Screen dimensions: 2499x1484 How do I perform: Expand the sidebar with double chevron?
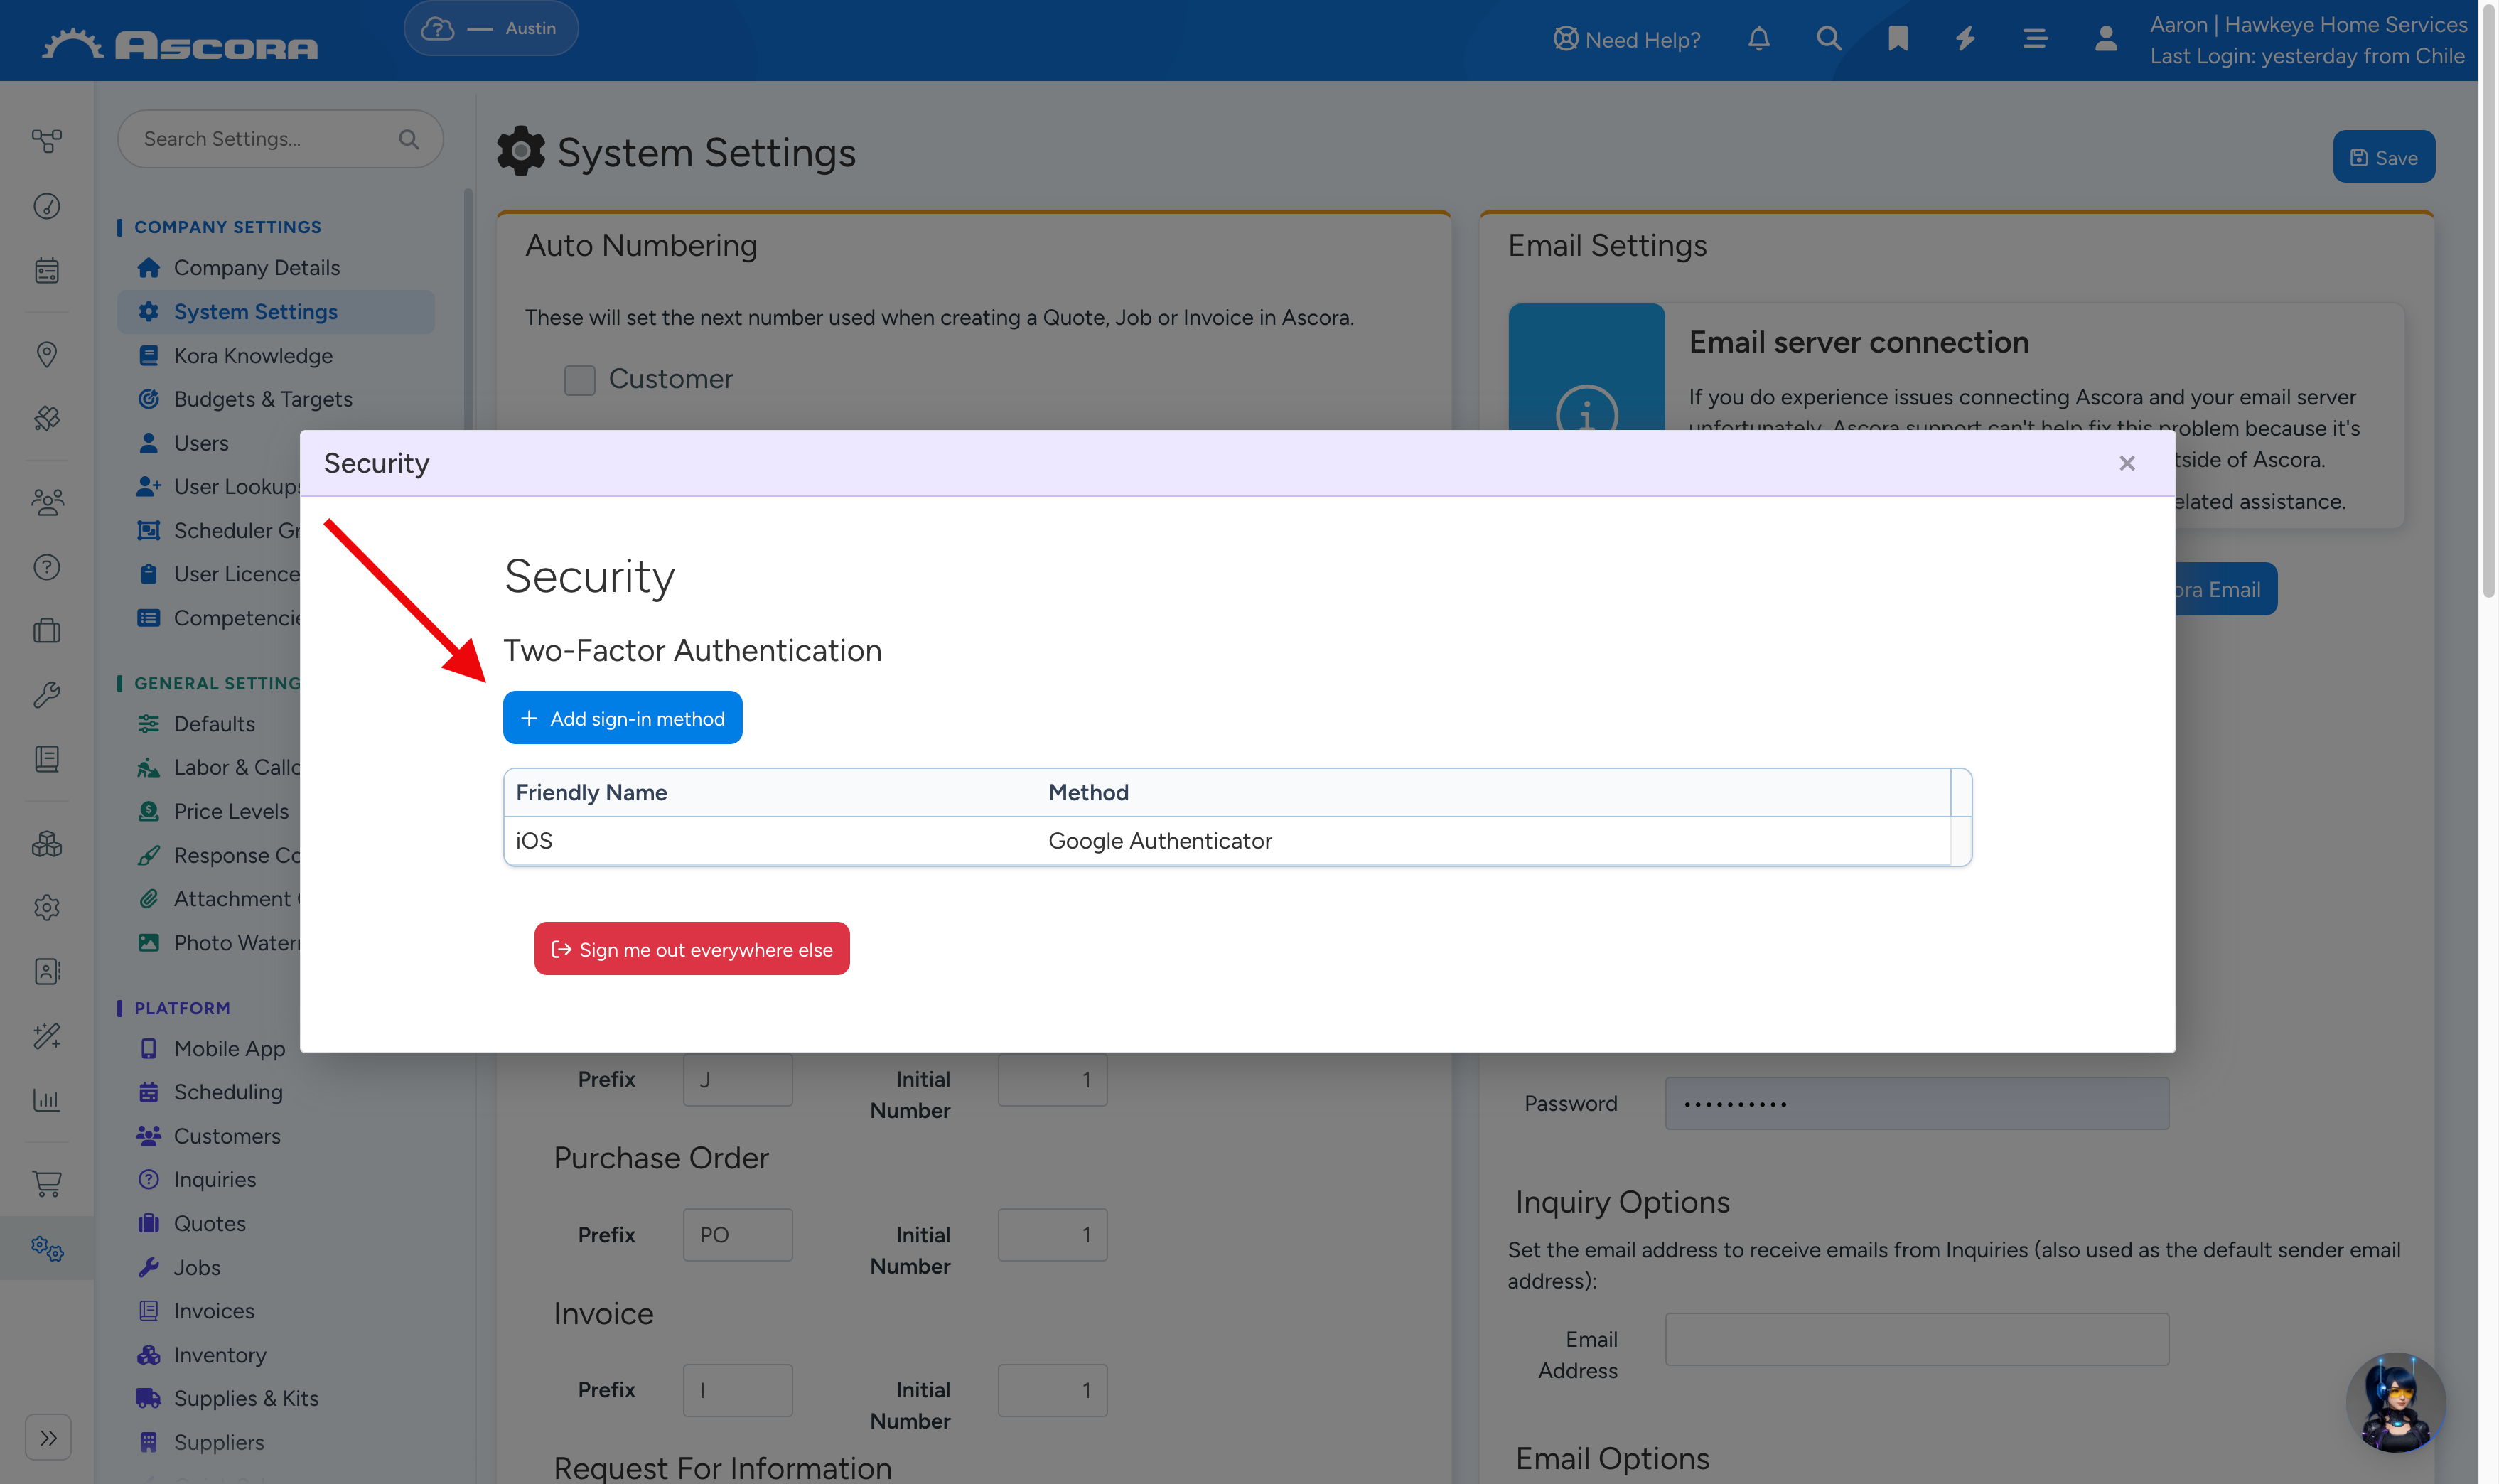tap(48, 1438)
